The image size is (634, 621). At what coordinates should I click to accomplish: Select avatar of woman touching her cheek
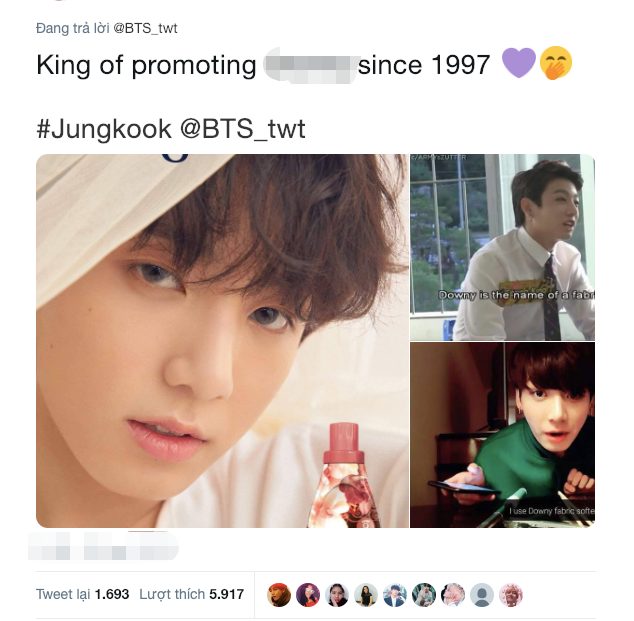[337, 595]
